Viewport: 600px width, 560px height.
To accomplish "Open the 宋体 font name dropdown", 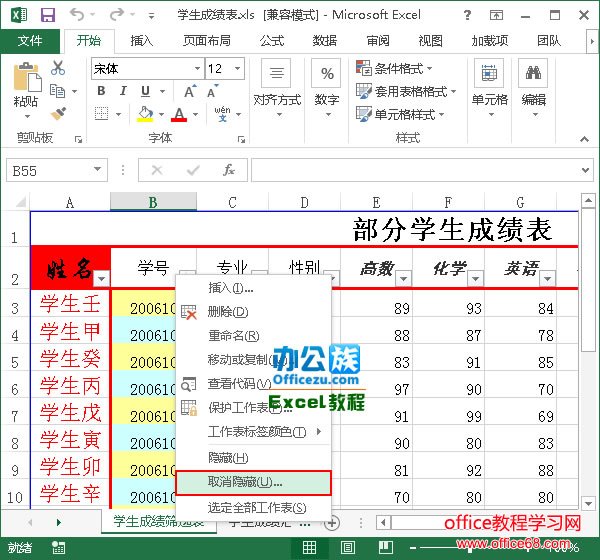I will [x=195, y=69].
